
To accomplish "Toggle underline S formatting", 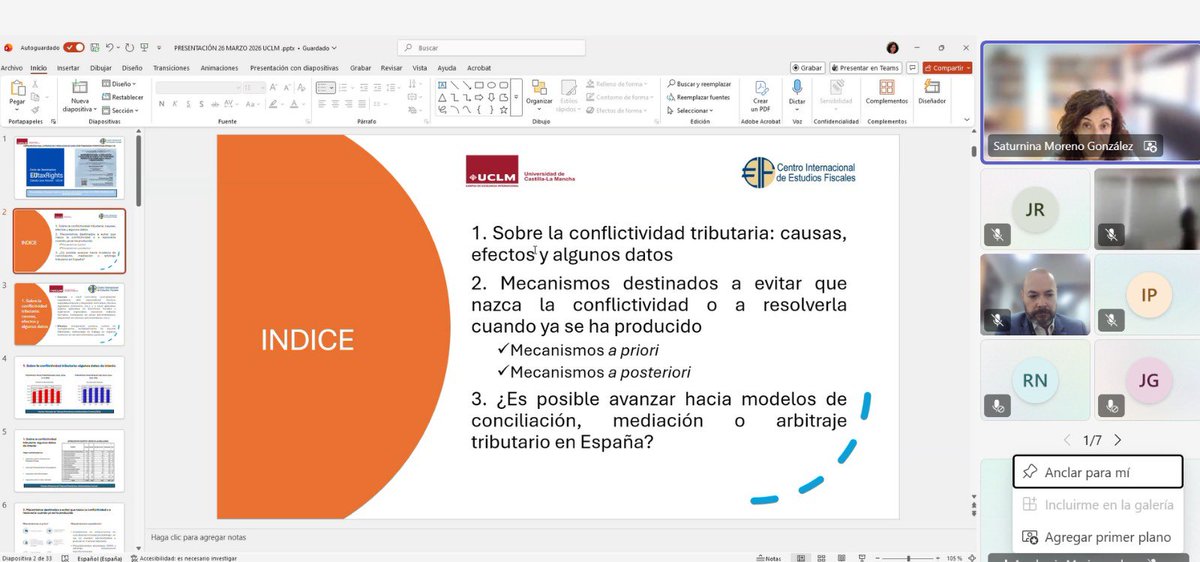I will [x=189, y=103].
